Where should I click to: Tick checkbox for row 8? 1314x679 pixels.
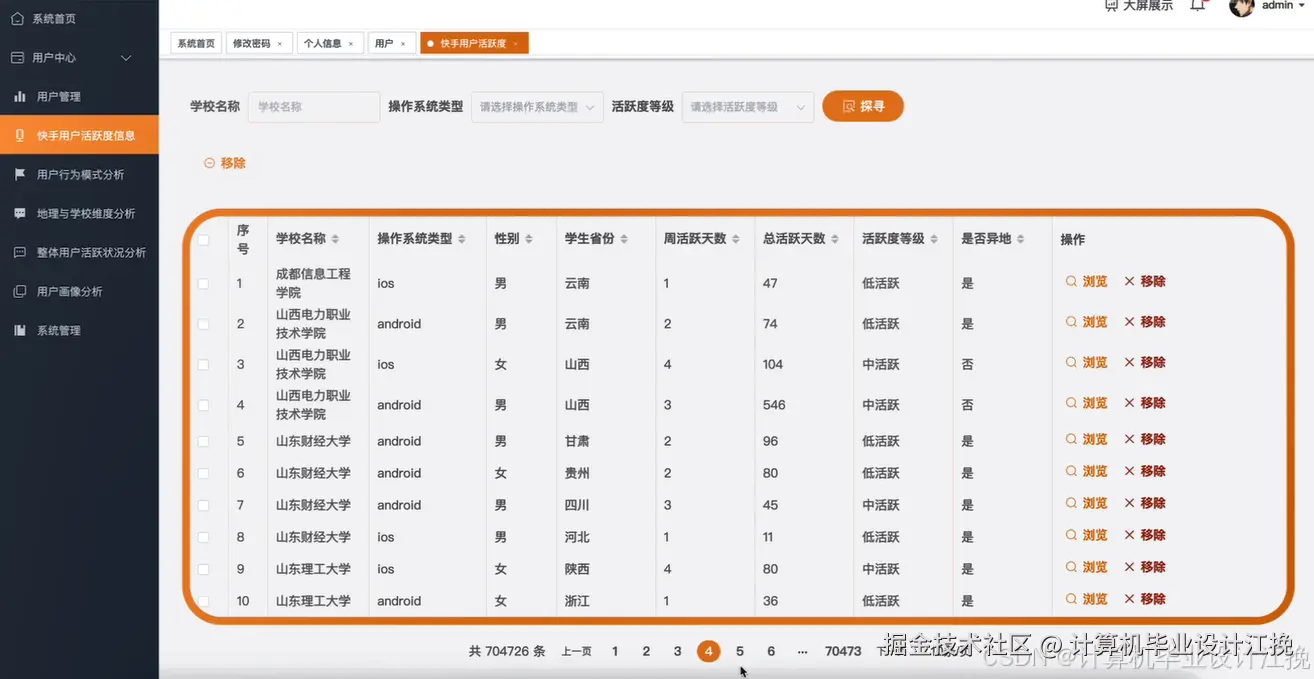(204, 537)
